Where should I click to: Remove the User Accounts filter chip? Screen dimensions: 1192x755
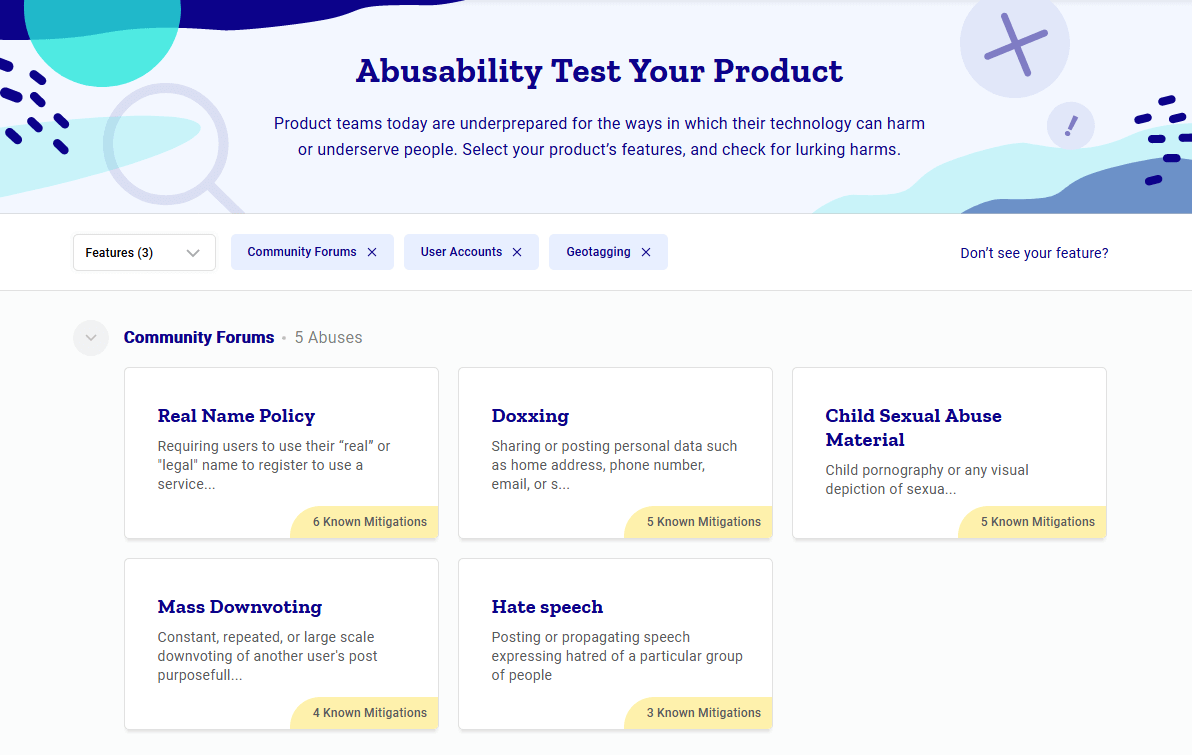pyautogui.click(x=517, y=252)
